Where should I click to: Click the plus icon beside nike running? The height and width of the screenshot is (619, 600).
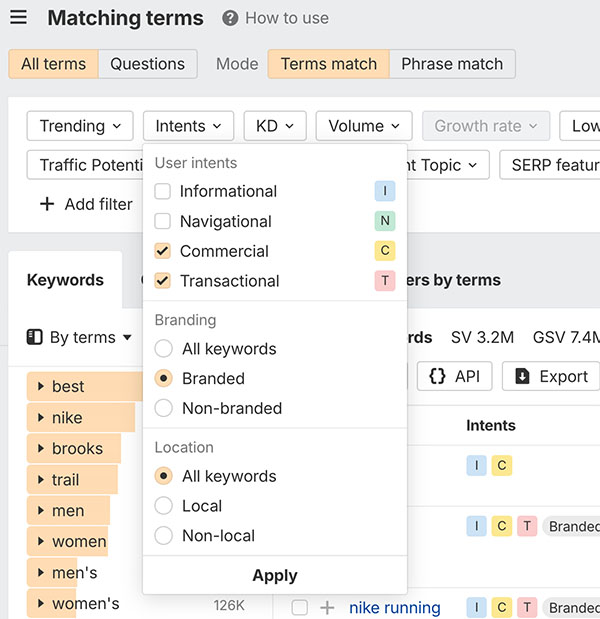click(x=327, y=608)
